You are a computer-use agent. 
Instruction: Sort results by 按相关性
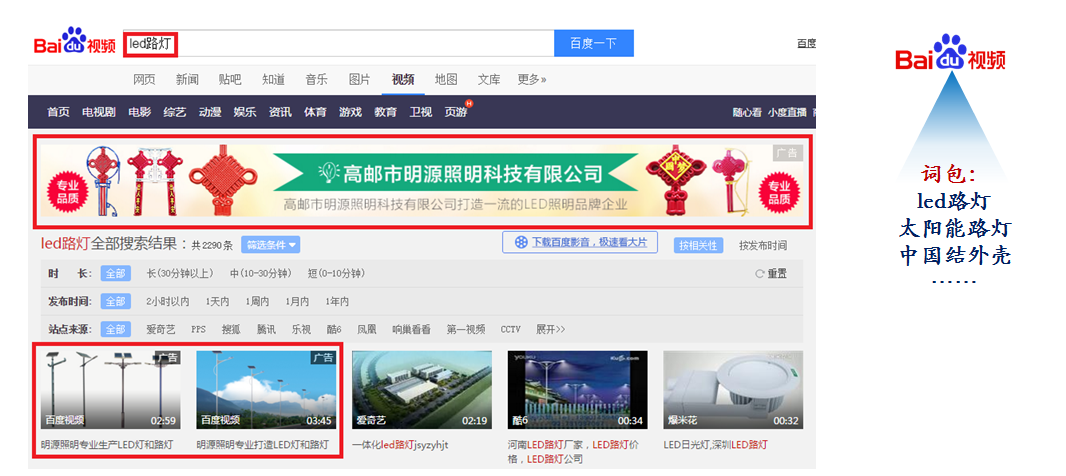point(699,245)
